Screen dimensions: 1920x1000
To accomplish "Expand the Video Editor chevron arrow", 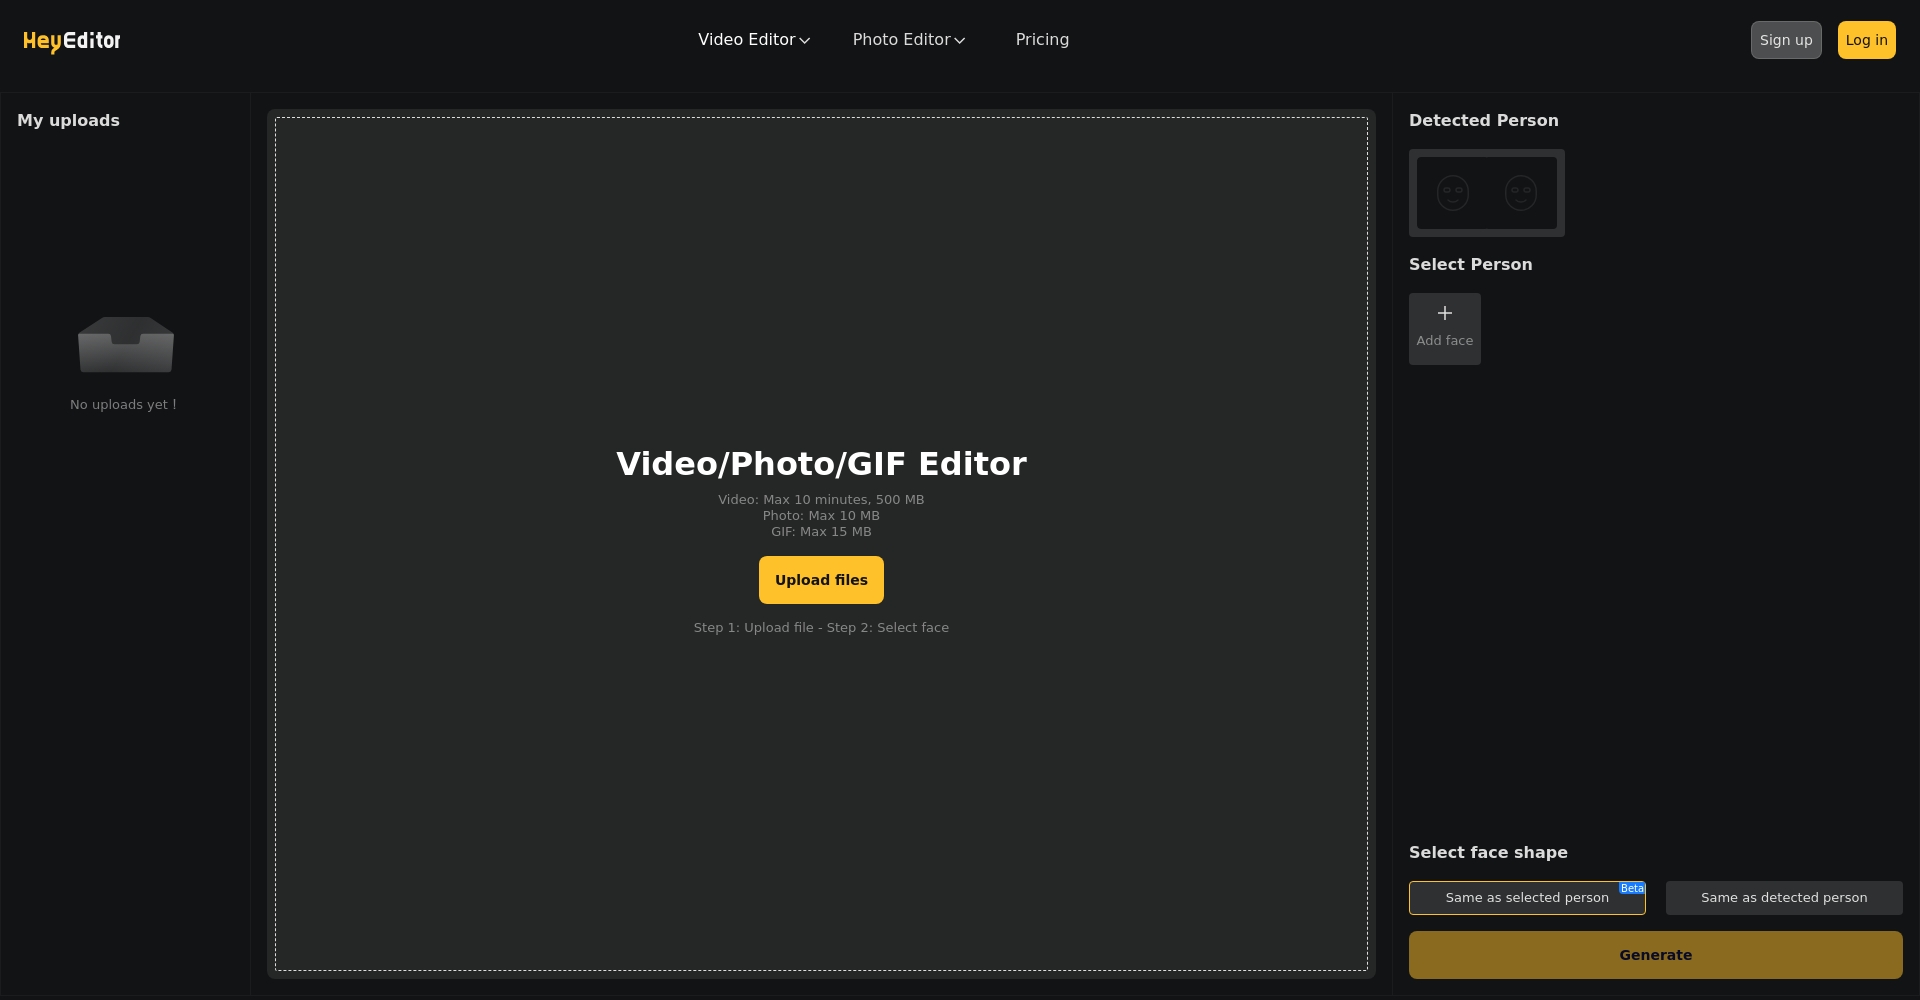I will tap(805, 41).
